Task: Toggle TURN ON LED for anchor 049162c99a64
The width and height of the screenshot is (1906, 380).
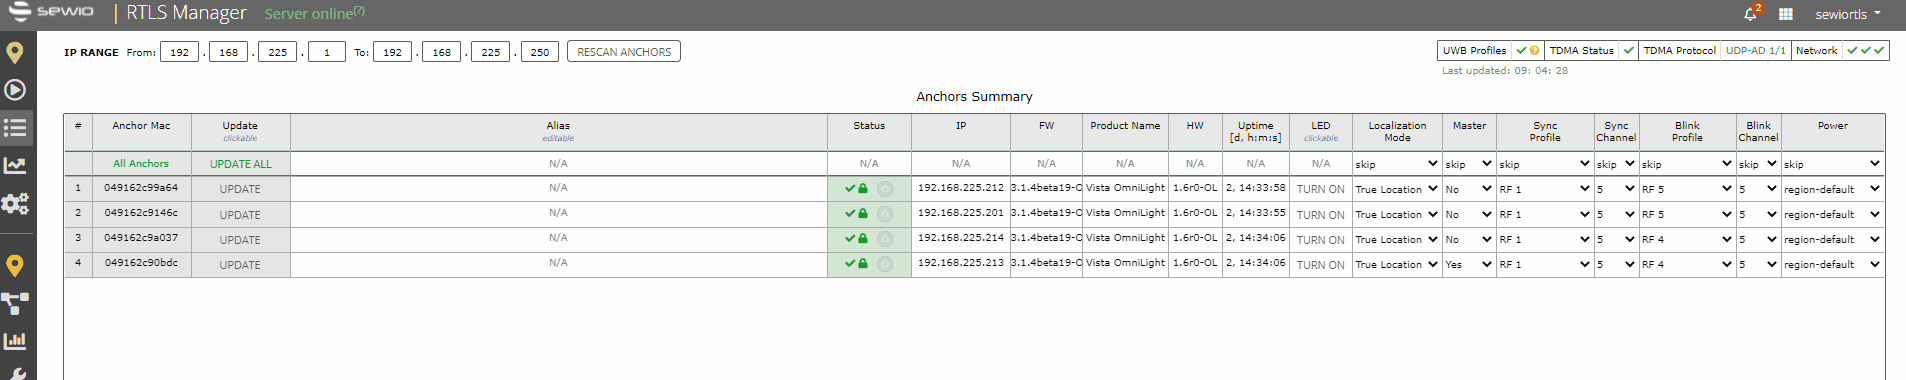Action: (x=1320, y=189)
